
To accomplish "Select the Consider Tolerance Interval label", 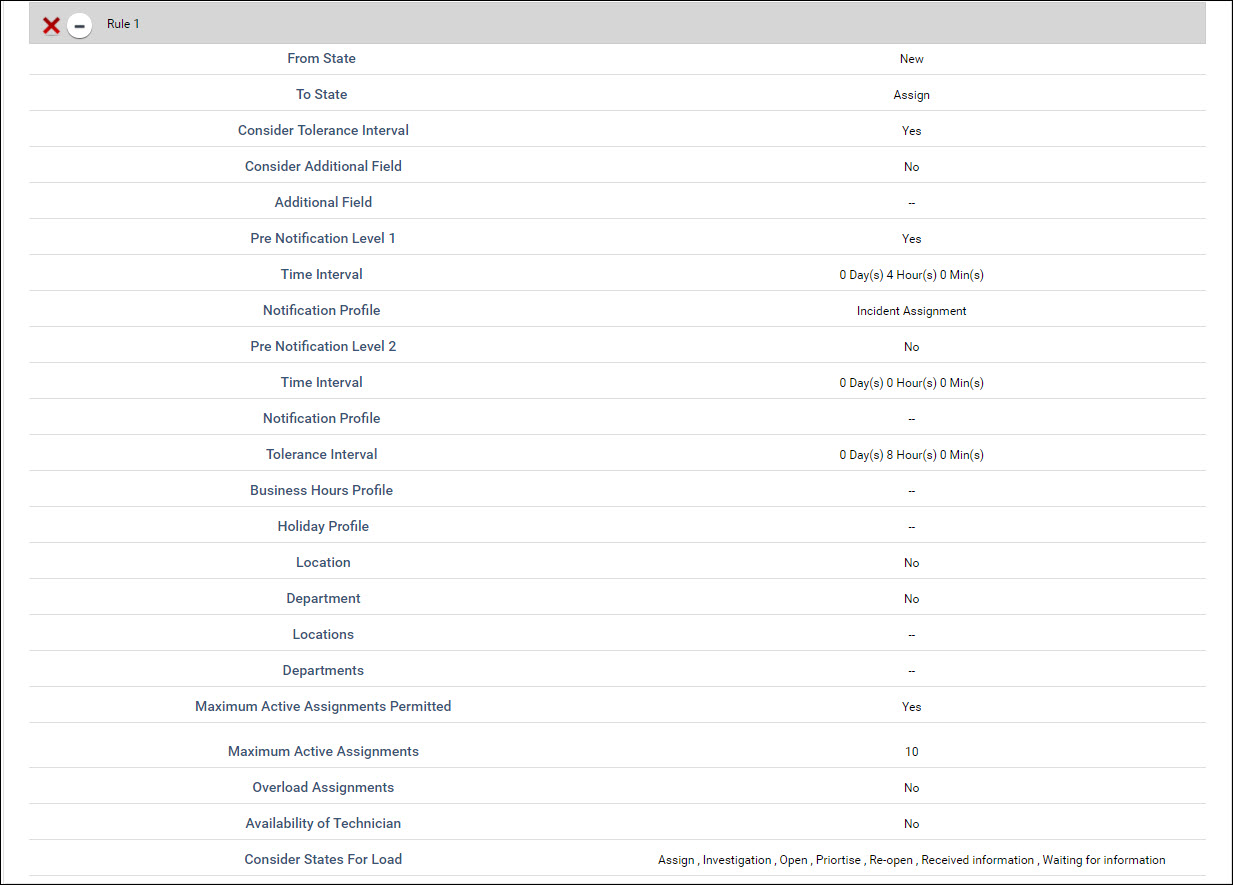I will coord(323,131).
